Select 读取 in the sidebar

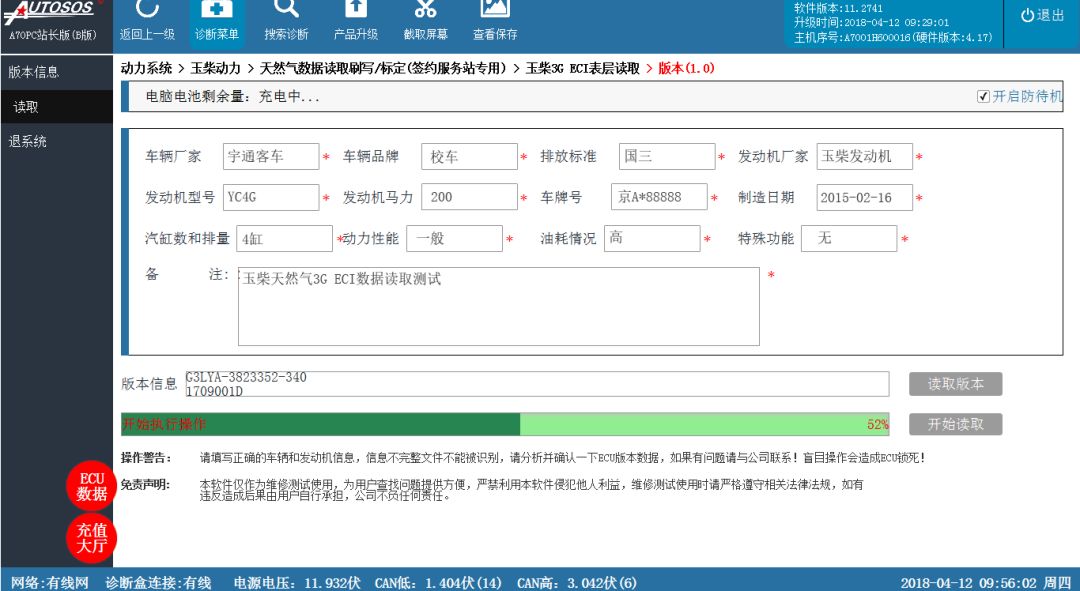click(x=56, y=107)
